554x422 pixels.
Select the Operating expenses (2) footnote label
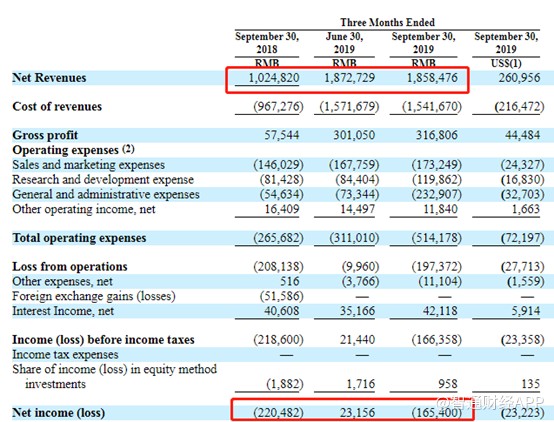(73, 150)
